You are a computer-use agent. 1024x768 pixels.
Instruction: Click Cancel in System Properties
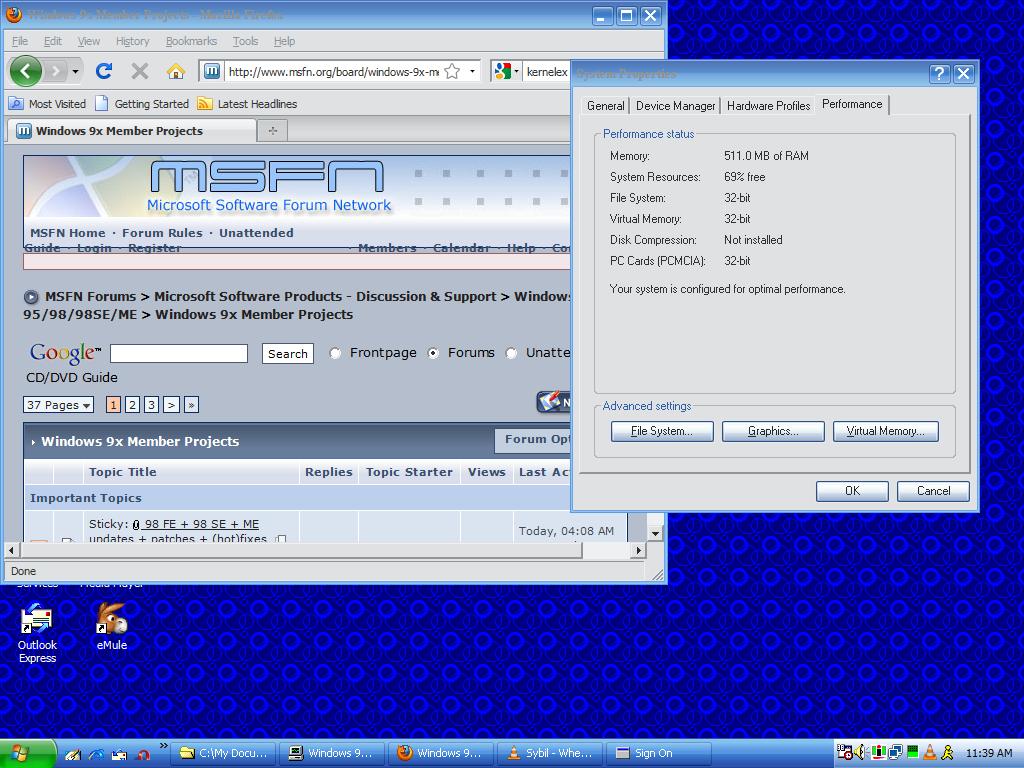[x=933, y=491]
